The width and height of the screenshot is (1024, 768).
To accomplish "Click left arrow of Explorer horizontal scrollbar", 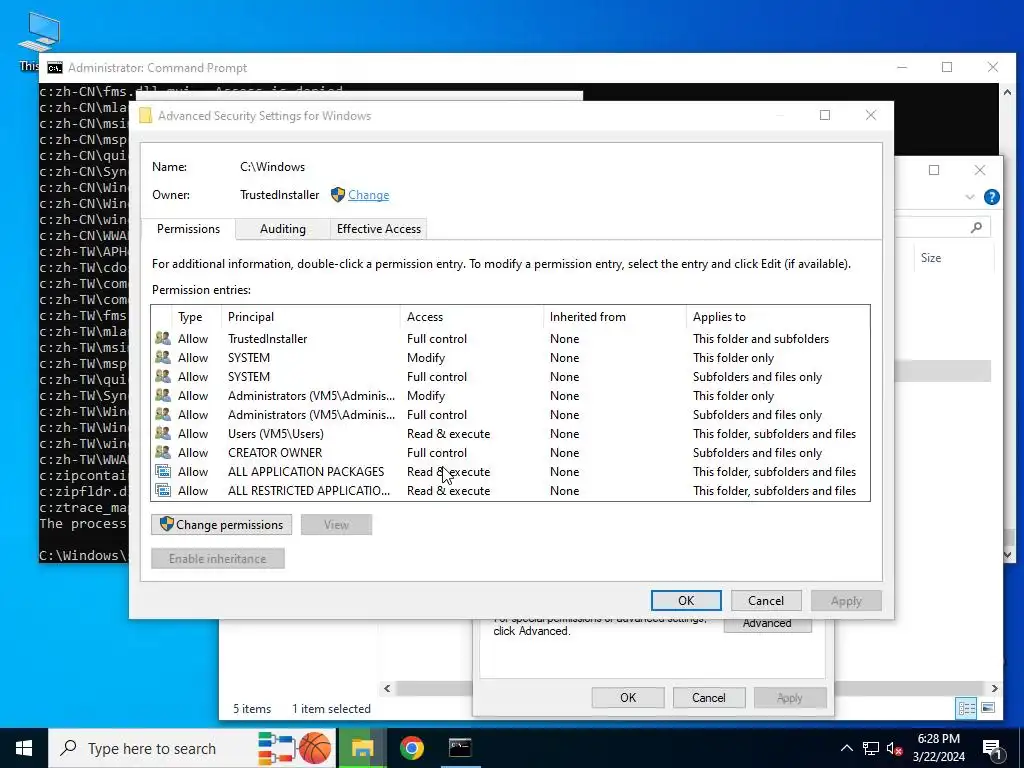I will (387, 688).
